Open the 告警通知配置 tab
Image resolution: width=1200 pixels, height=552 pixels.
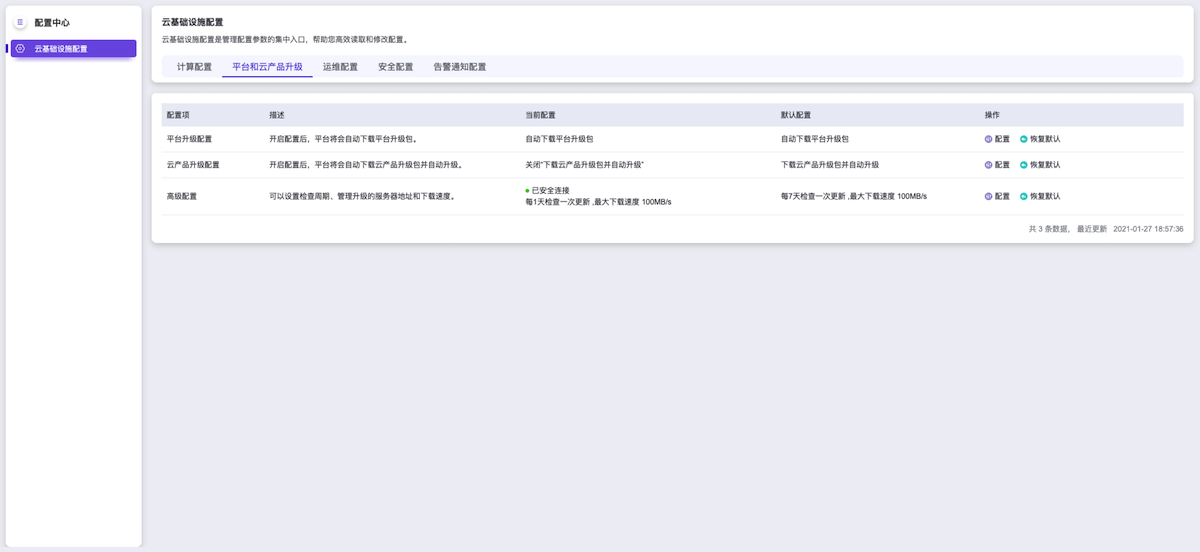click(x=459, y=67)
